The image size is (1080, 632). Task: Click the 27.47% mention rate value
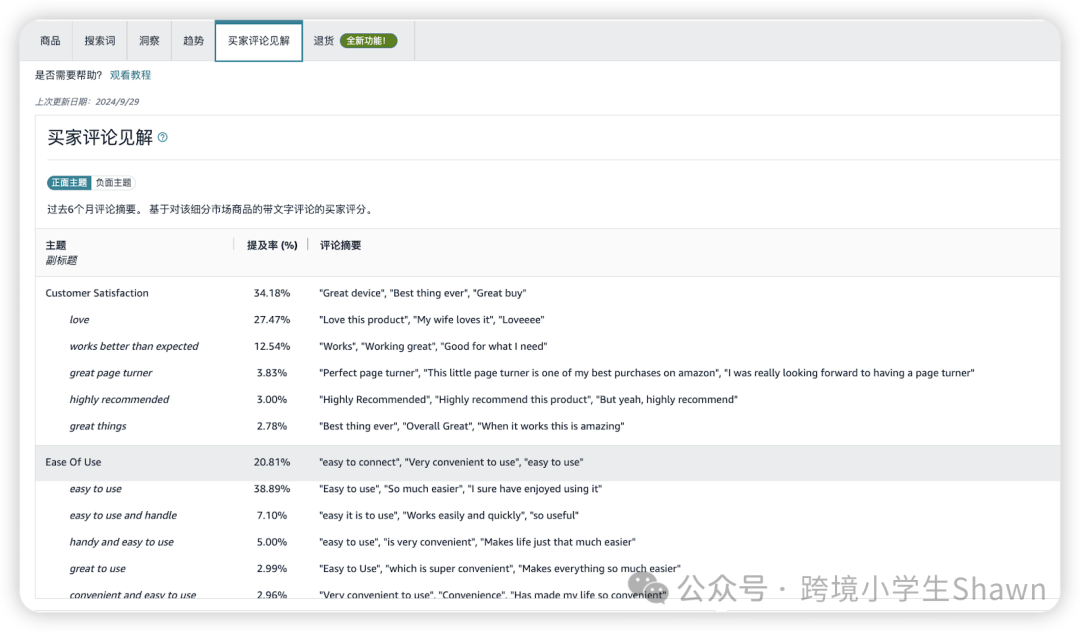pyautogui.click(x=272, y=319)
